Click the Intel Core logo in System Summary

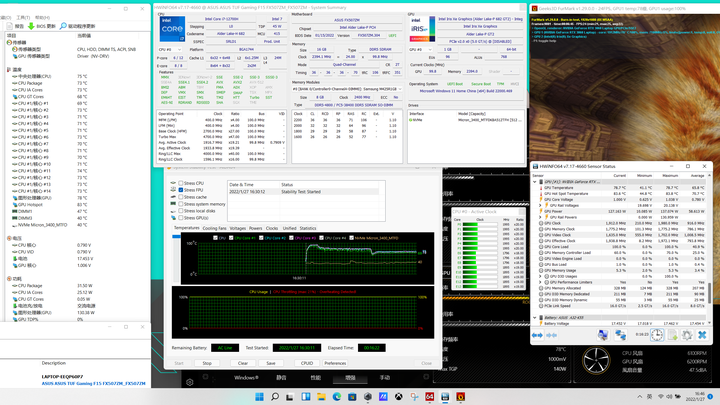pos(172,29)
